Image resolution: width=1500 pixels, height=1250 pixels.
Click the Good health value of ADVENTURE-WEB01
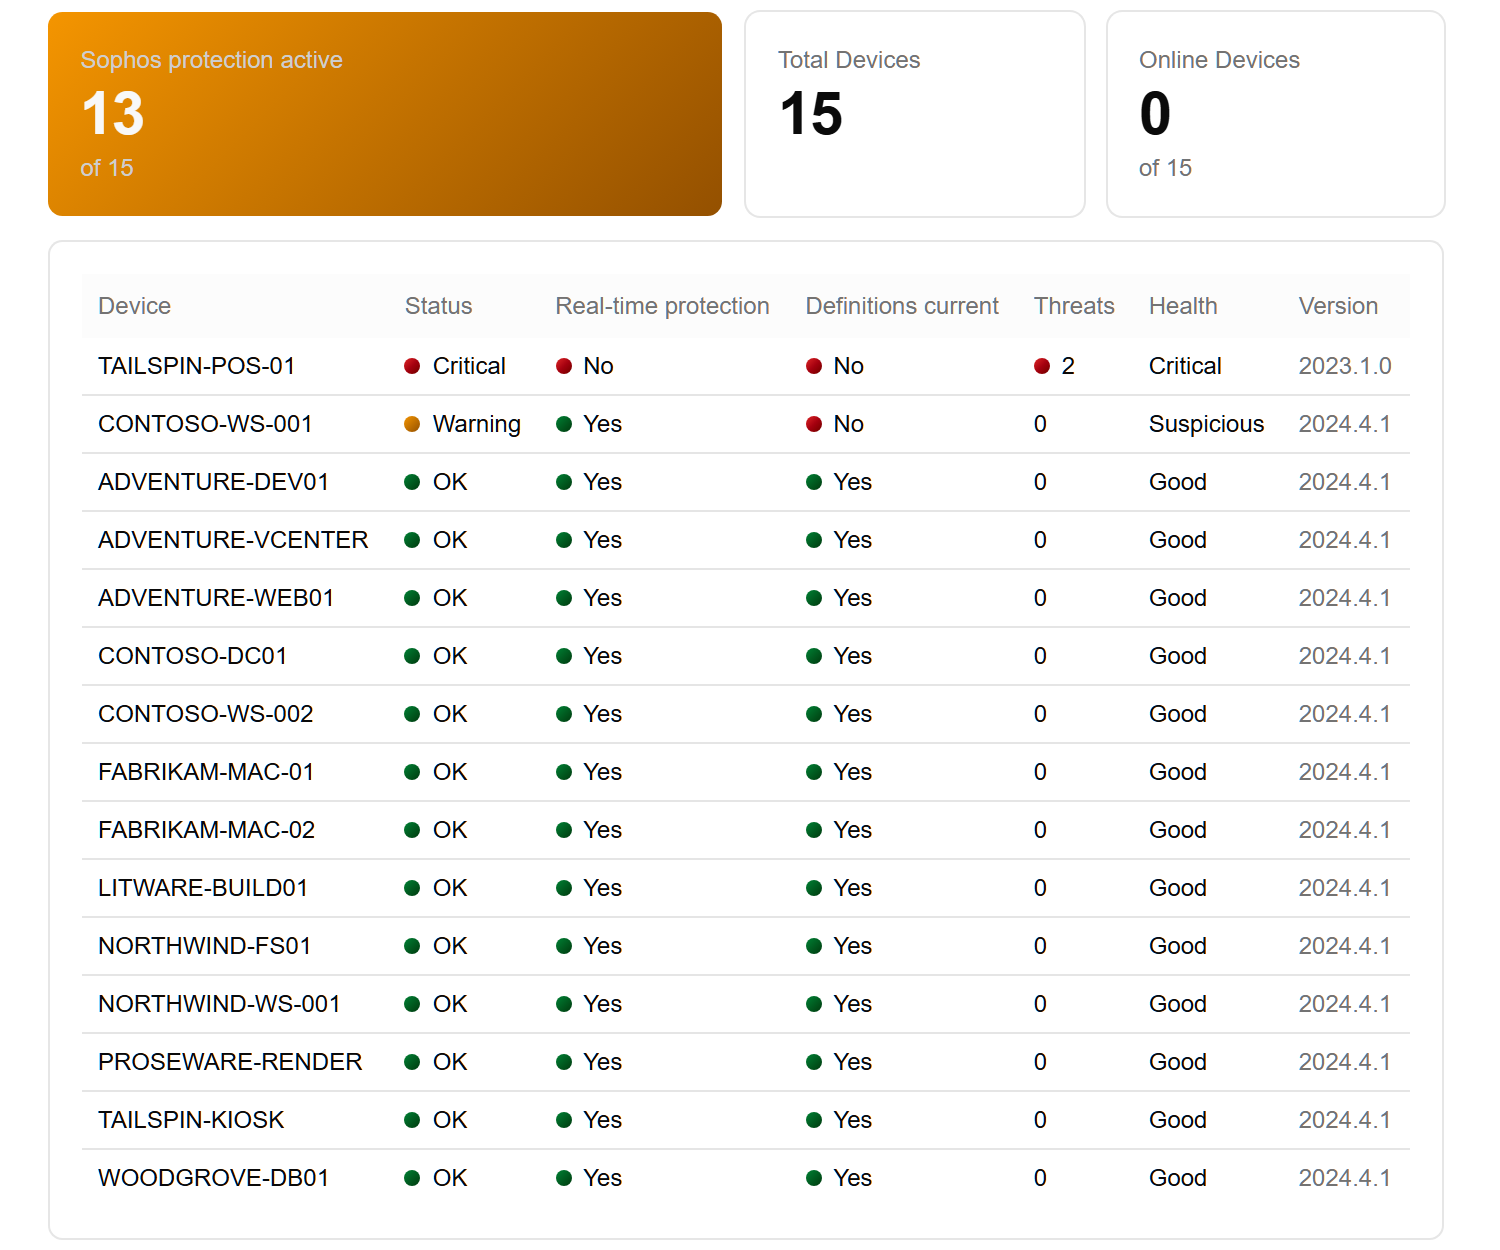click(x=1178, y=598)
